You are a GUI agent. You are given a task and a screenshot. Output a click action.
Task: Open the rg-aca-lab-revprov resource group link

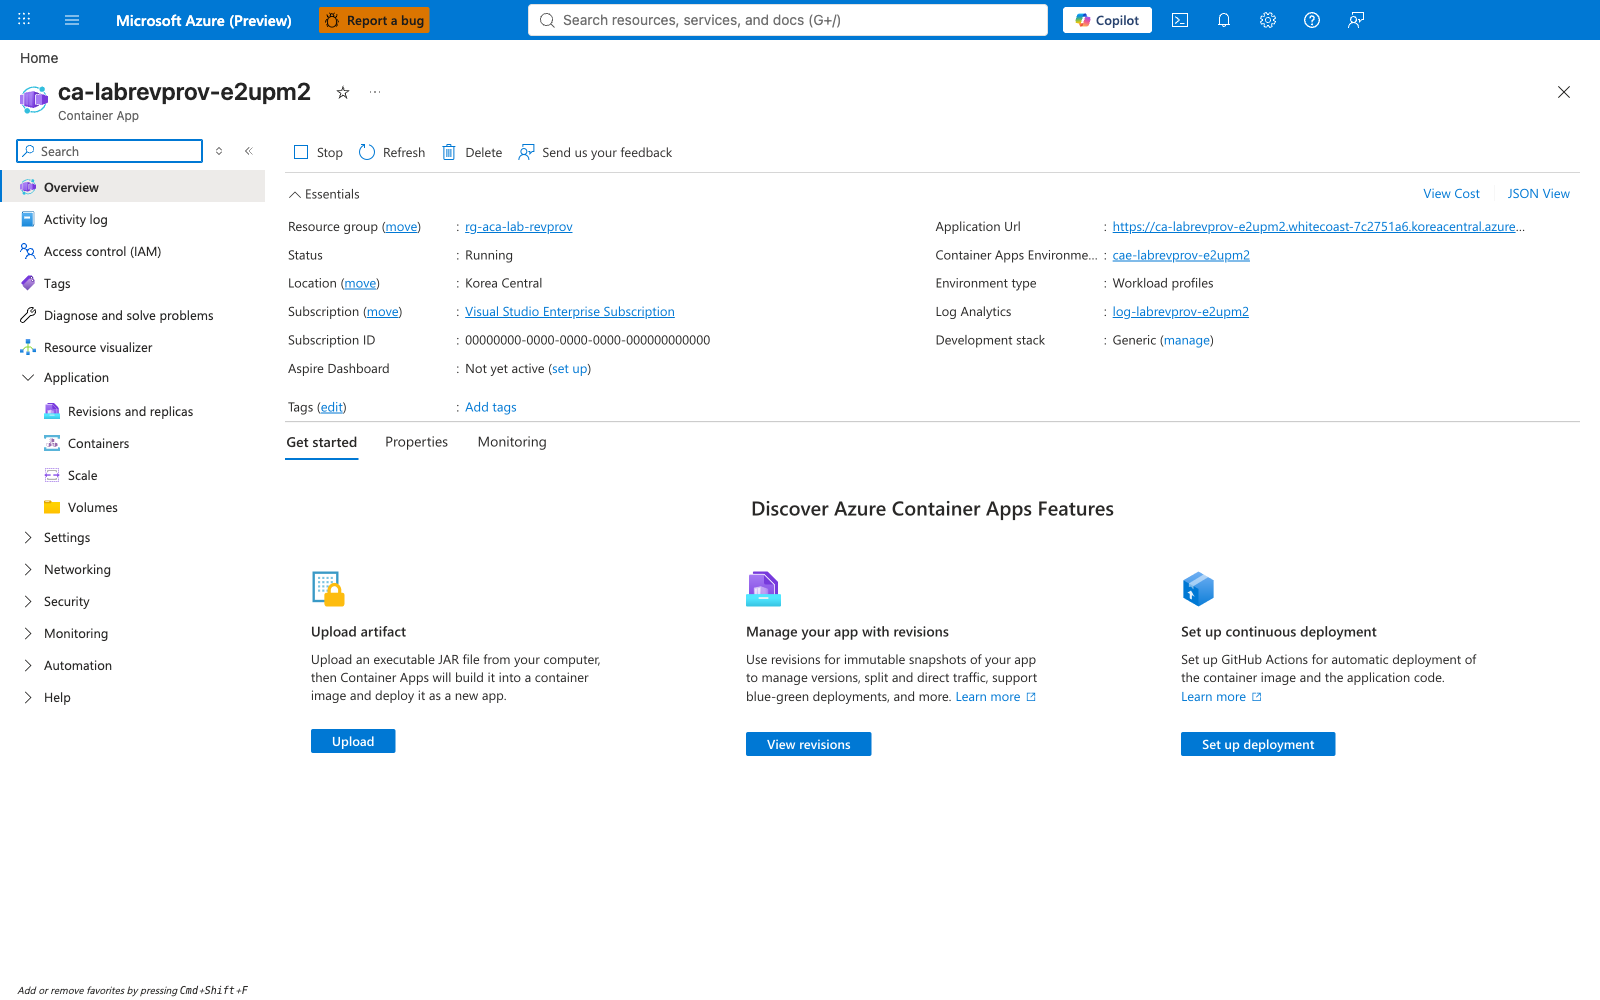click(x=519, y=227)
